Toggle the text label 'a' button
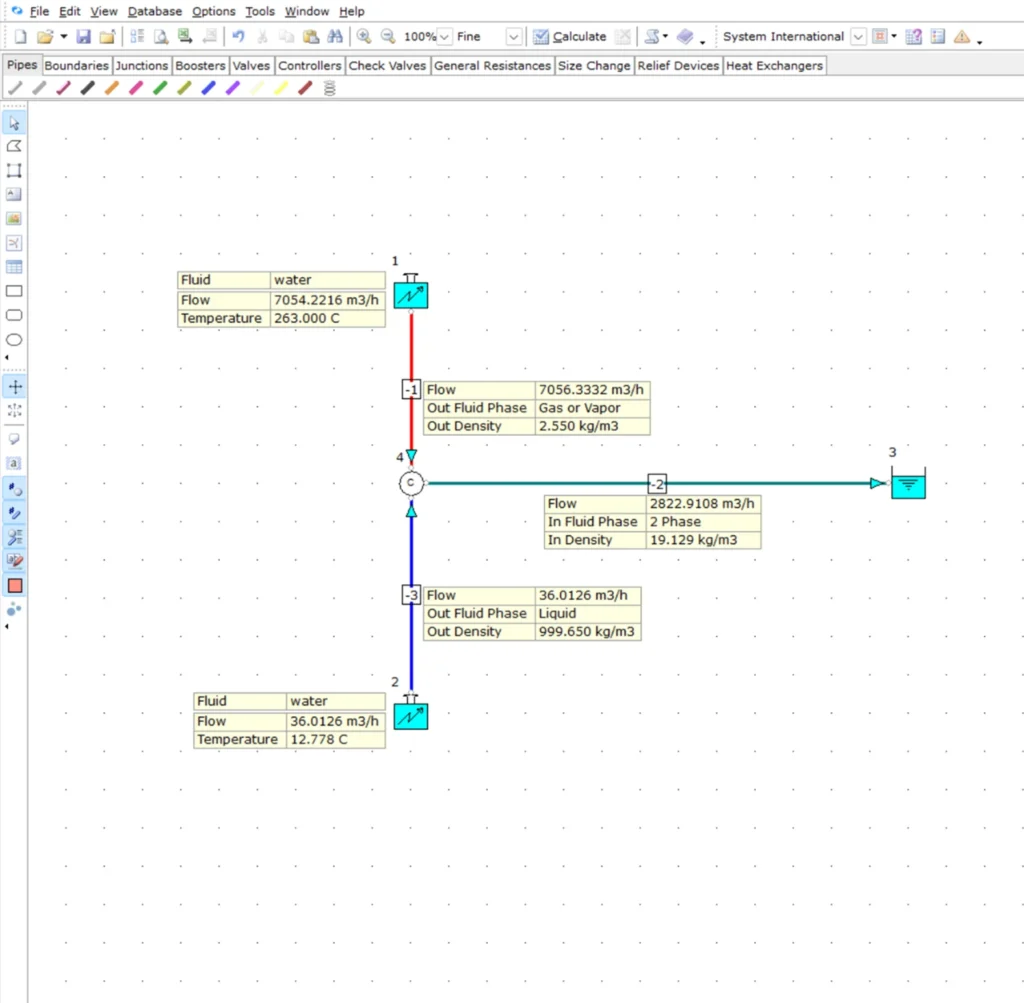 pos(14,463)
